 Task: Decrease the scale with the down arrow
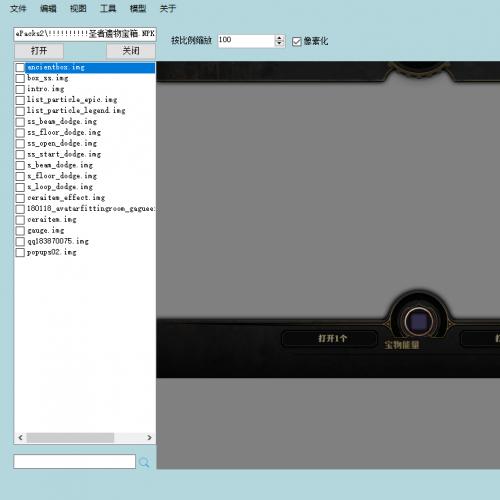point(279,44)
